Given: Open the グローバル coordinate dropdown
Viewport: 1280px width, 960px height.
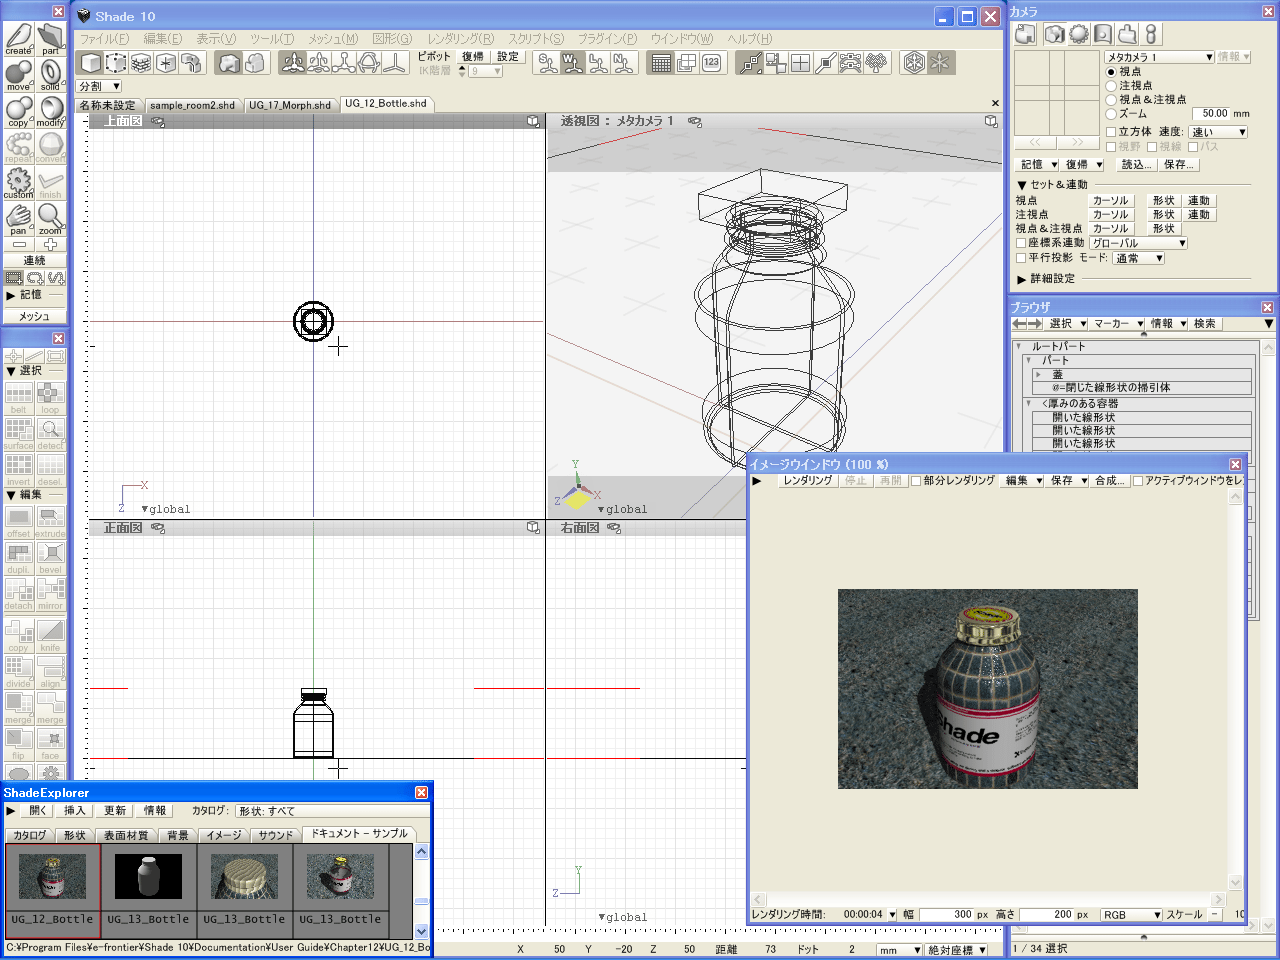Looking at the screenshot, I should click(1138, 243).
